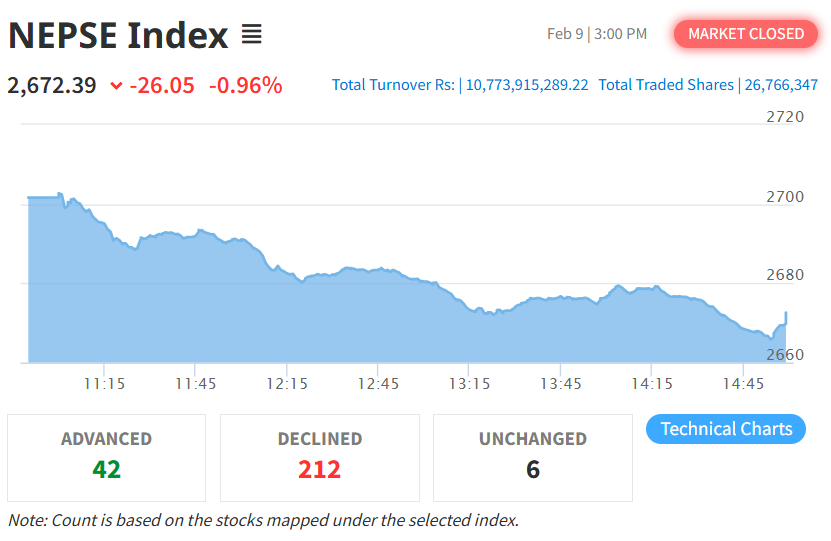This screenshot has width=831, height=541.
Task: Click the ADVANCED stocks card
Action: pos(106,457)
